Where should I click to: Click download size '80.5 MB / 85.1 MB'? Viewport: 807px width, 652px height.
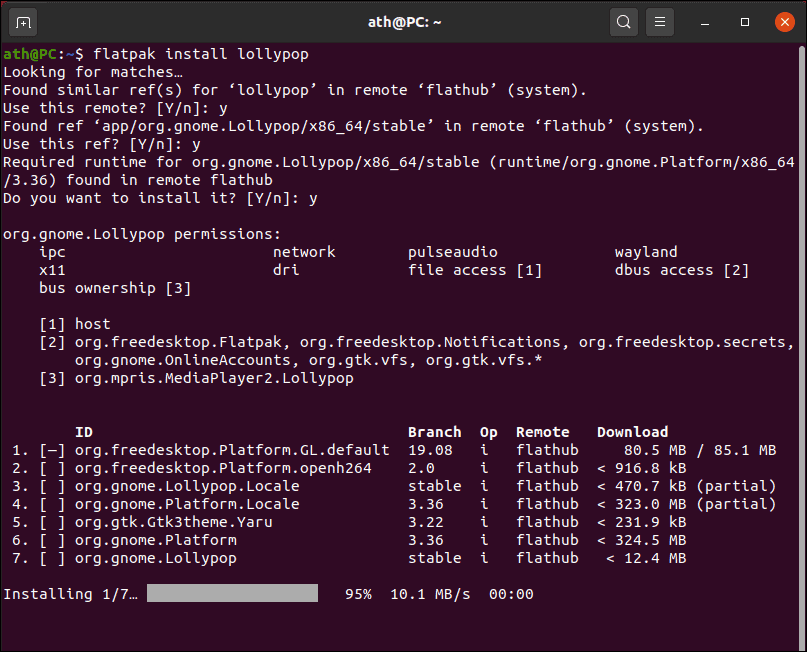point(700,450)
